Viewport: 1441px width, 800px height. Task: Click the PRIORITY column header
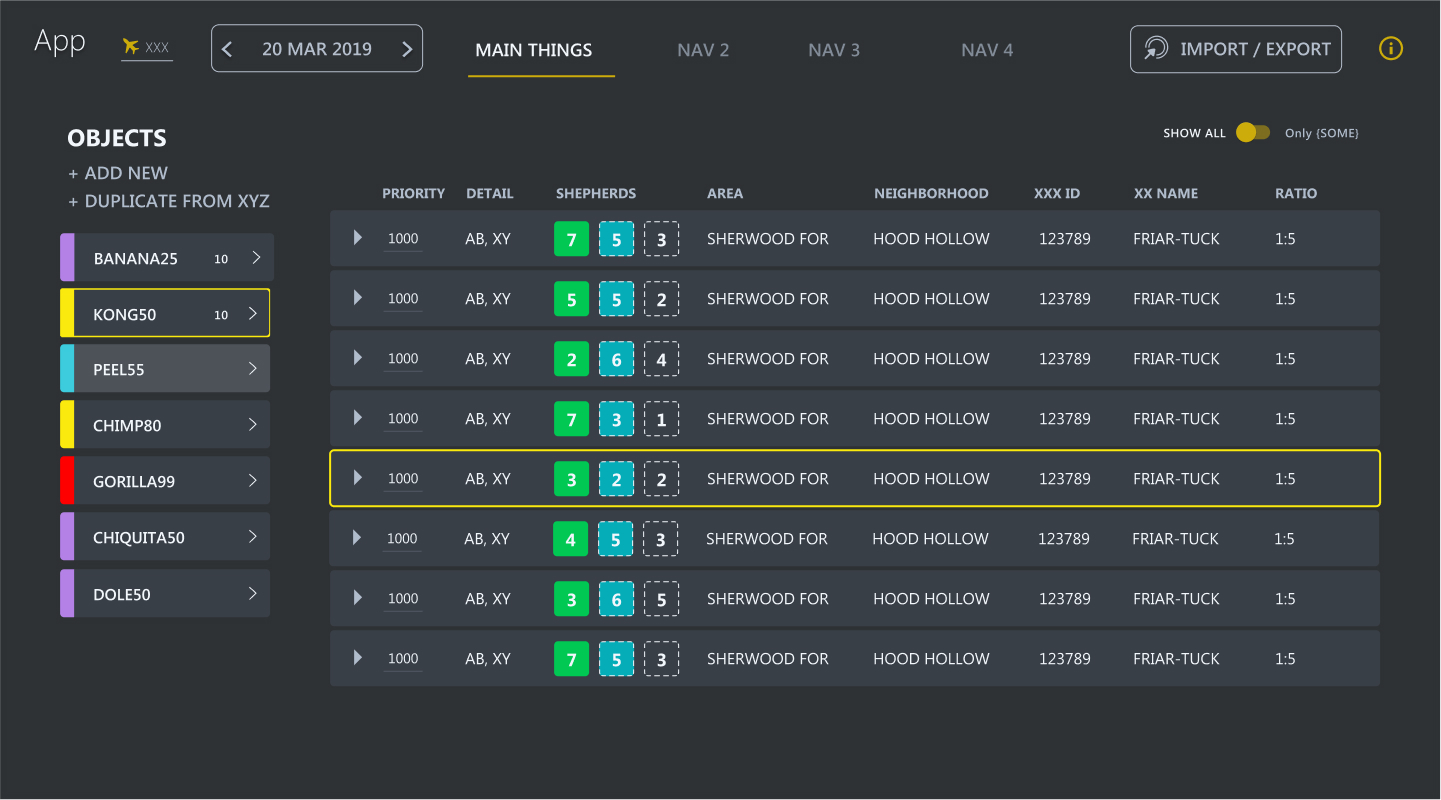[x=413, y=193]
